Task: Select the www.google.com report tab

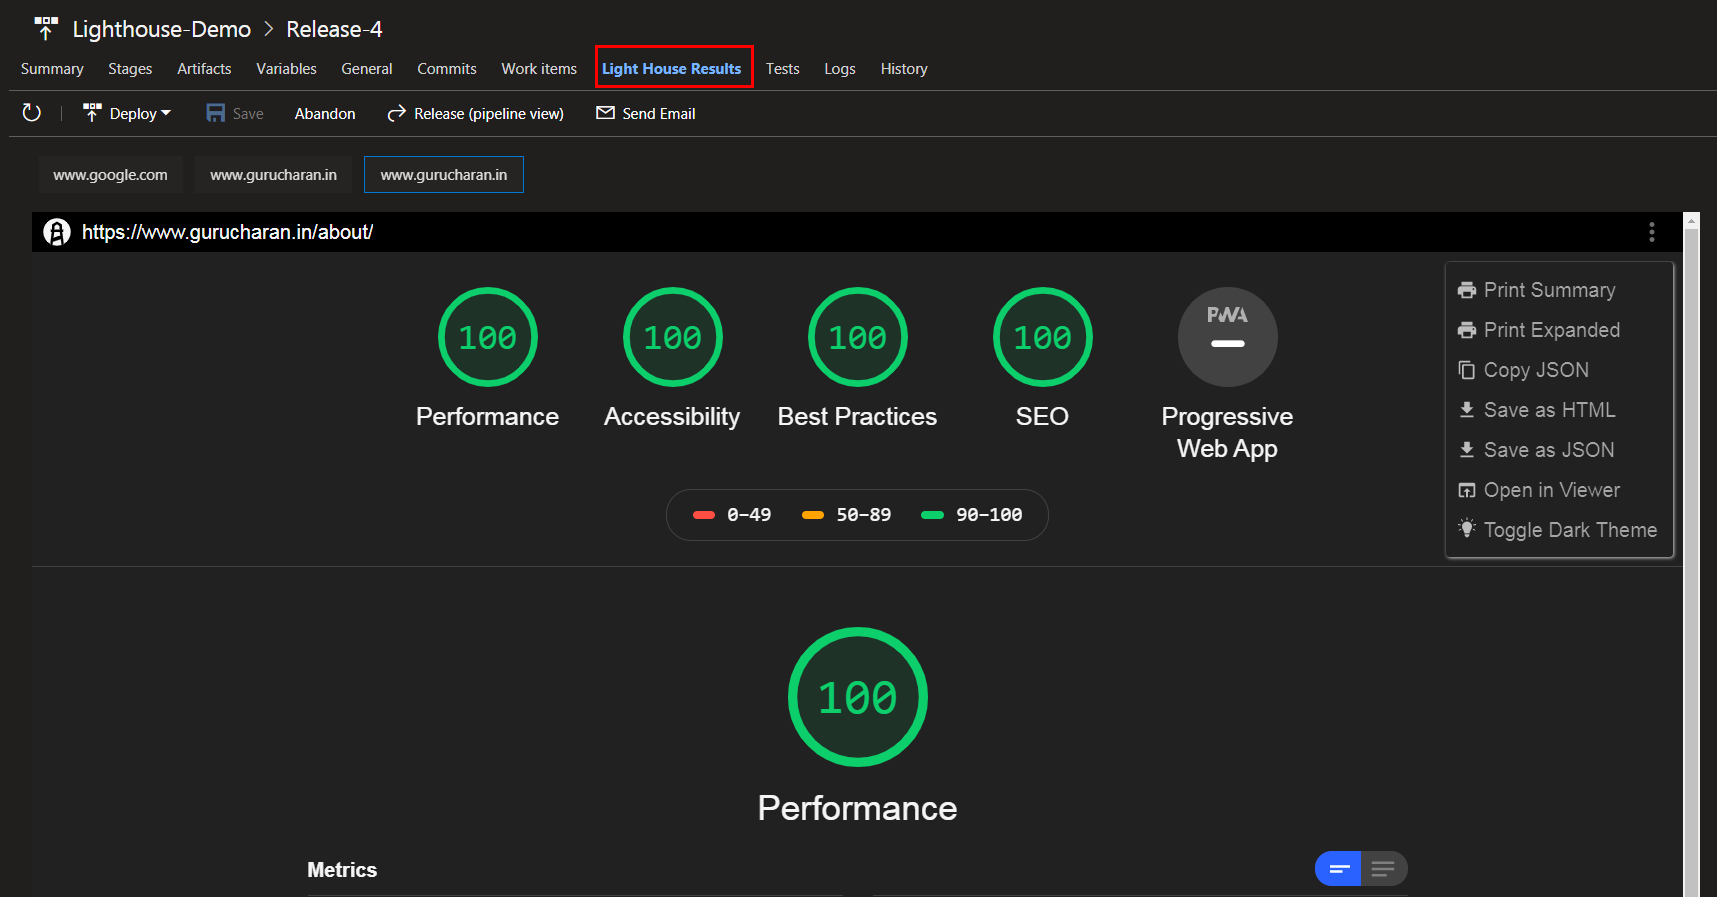Action: (x=111, y=174)
